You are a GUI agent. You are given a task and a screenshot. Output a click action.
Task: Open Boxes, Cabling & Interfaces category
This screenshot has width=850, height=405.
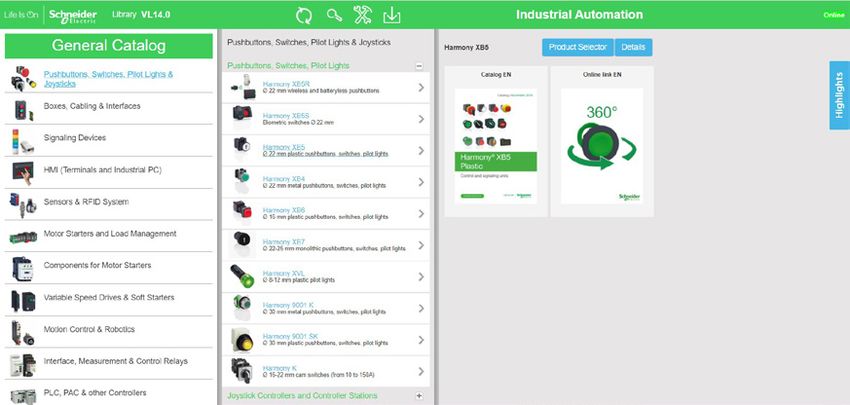coord(92,106)
